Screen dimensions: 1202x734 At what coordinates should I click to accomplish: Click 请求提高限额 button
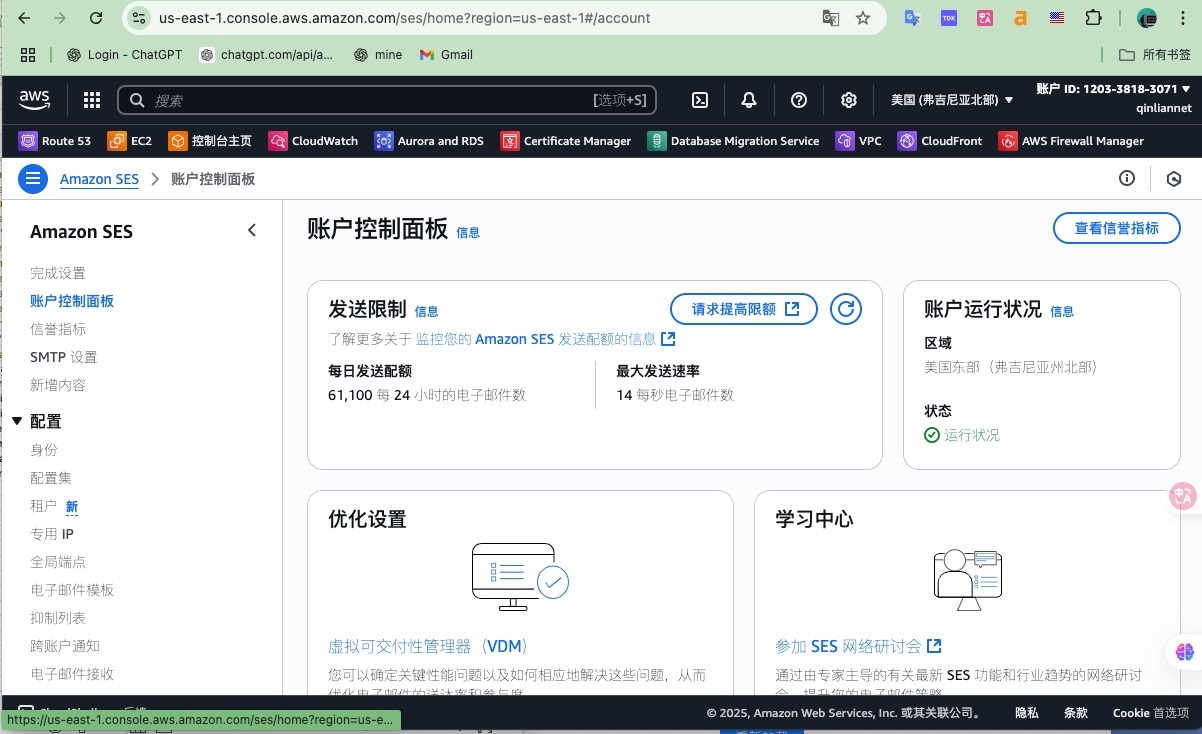[x=744, y=309]
